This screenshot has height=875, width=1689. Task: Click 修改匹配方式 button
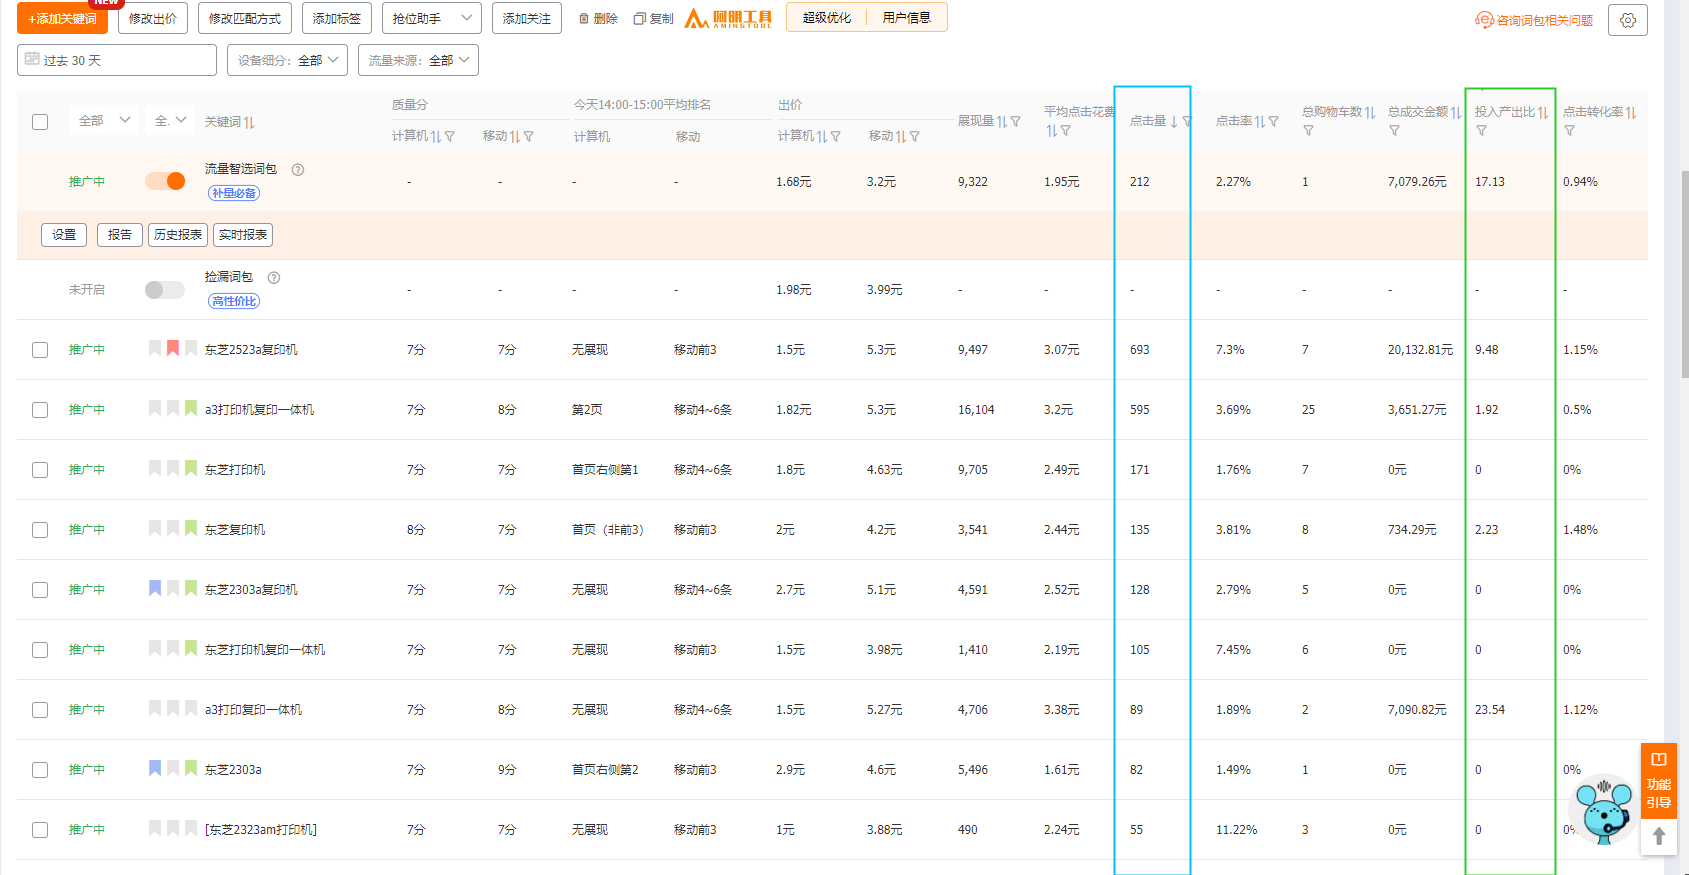(245, 18)
